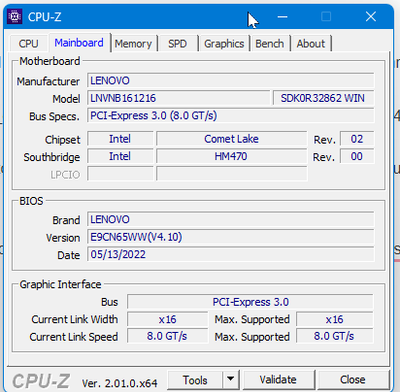The image size is (400, 392).
Task: Select the Mainboard tab
Action: coord(79,43)
